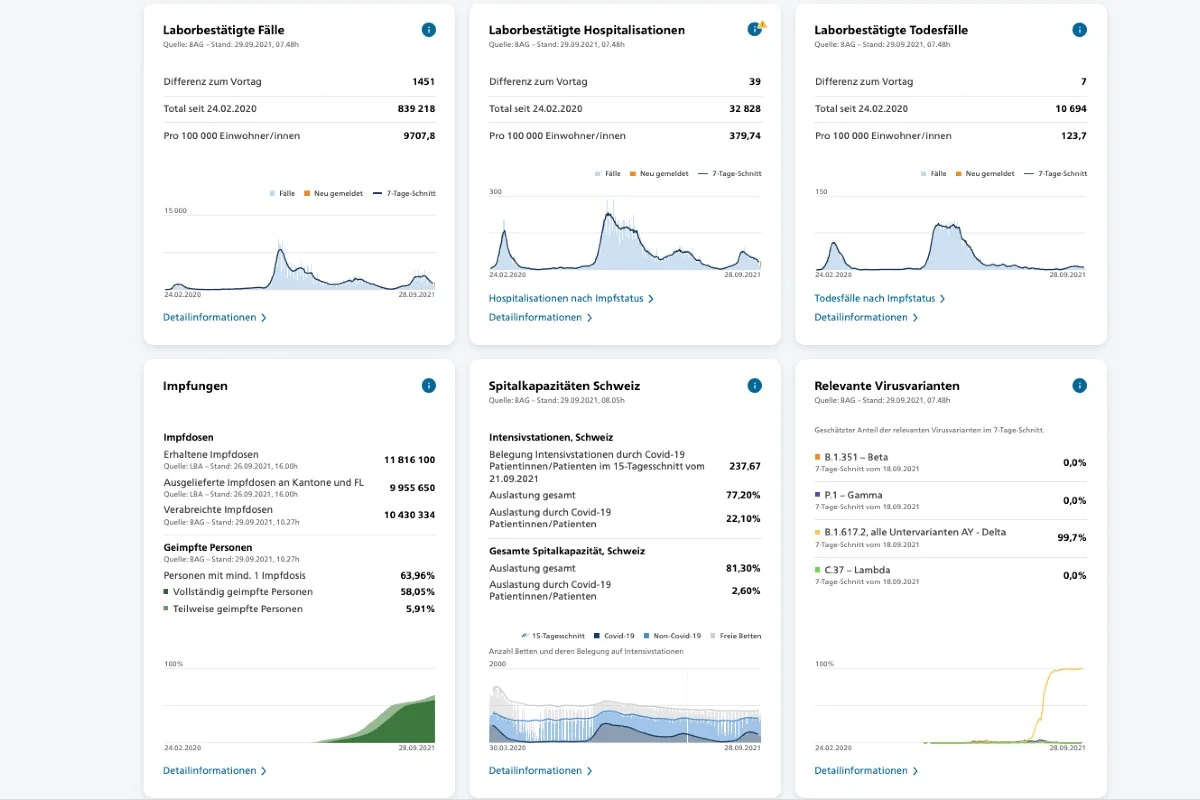The height and width of the screenshot is (800, 1200).
Task: Click the Non-Covid-19 legend color swatch
Action: pyautogui.click(x=647, y=636)
